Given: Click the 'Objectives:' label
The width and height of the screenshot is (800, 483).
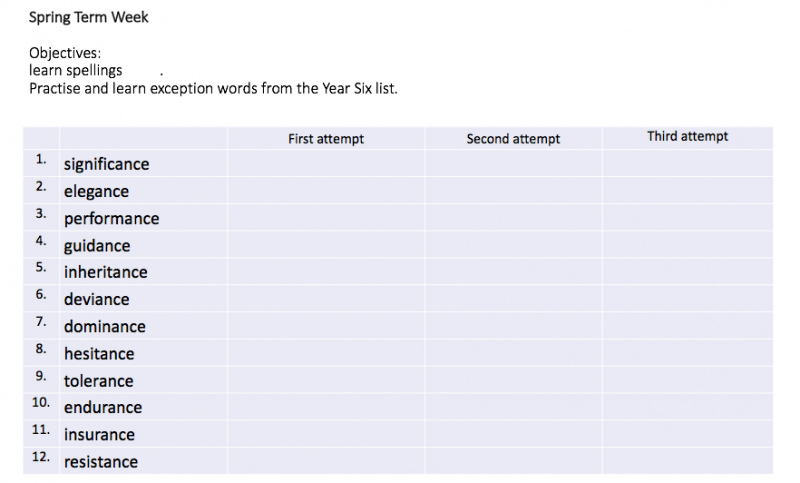Looking at the screenshot, I should click(65, 53).
